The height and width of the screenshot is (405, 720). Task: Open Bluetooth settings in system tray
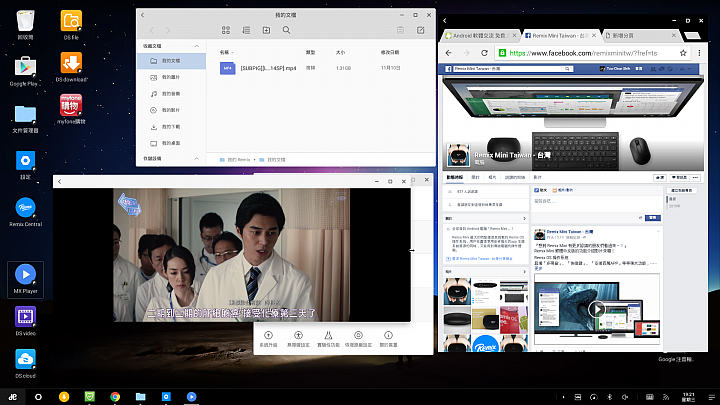click(610, 397)
